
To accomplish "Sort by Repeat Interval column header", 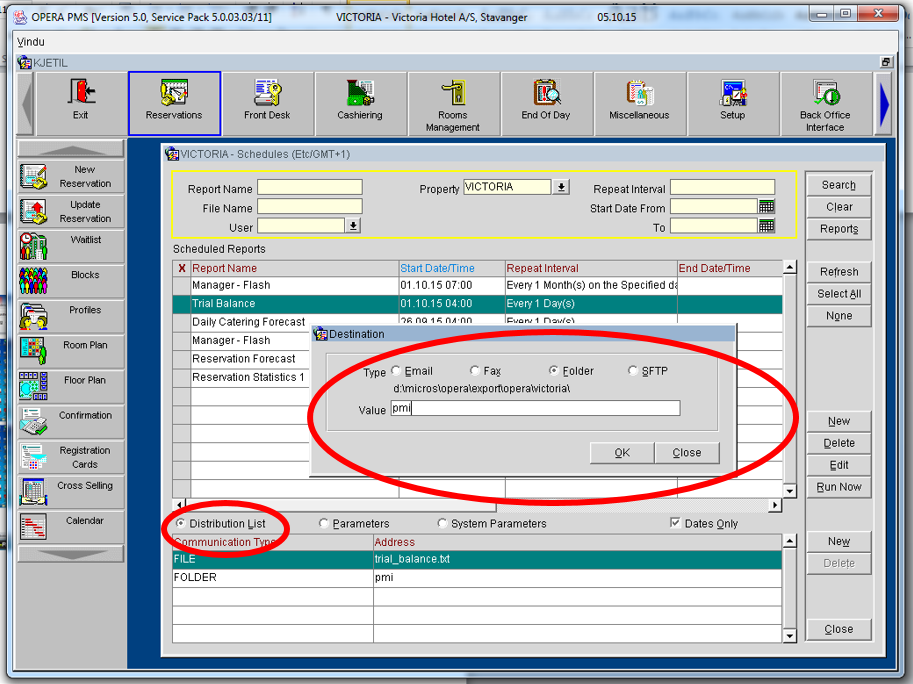I will [x=590, y=268].
